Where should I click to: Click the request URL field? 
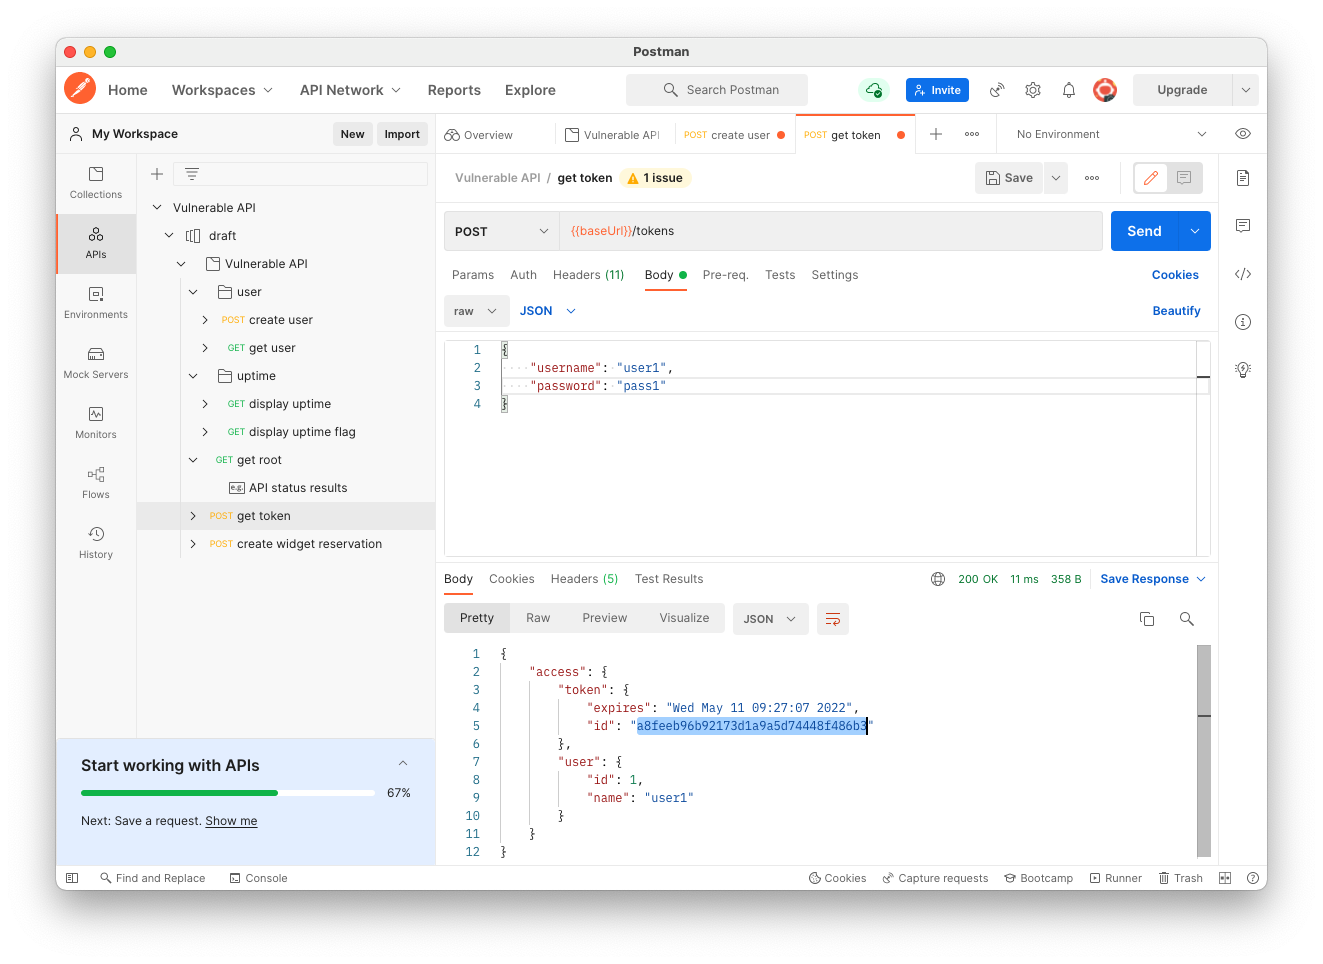(831, 231)
